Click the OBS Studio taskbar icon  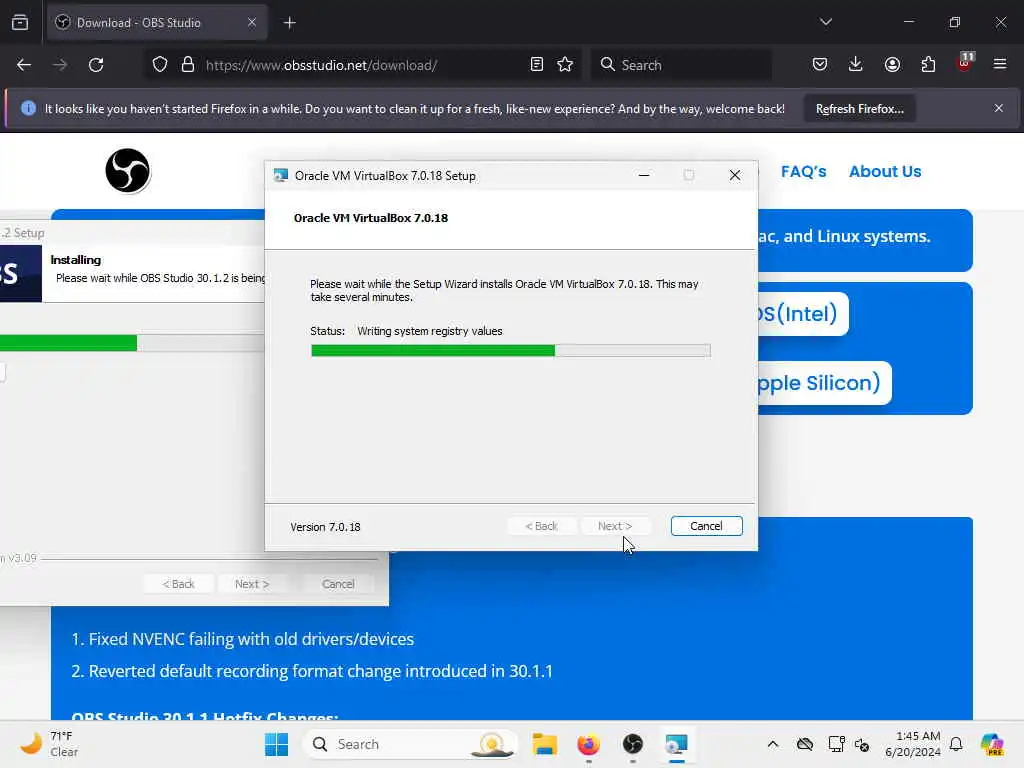pos(633,744)
